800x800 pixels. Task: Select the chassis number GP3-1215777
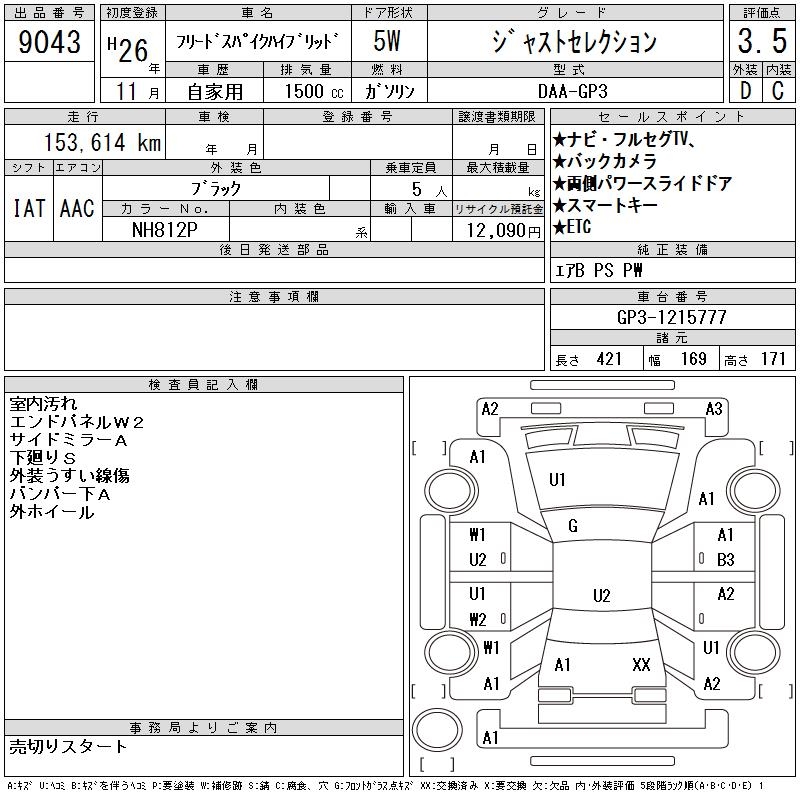click(672, 317)
